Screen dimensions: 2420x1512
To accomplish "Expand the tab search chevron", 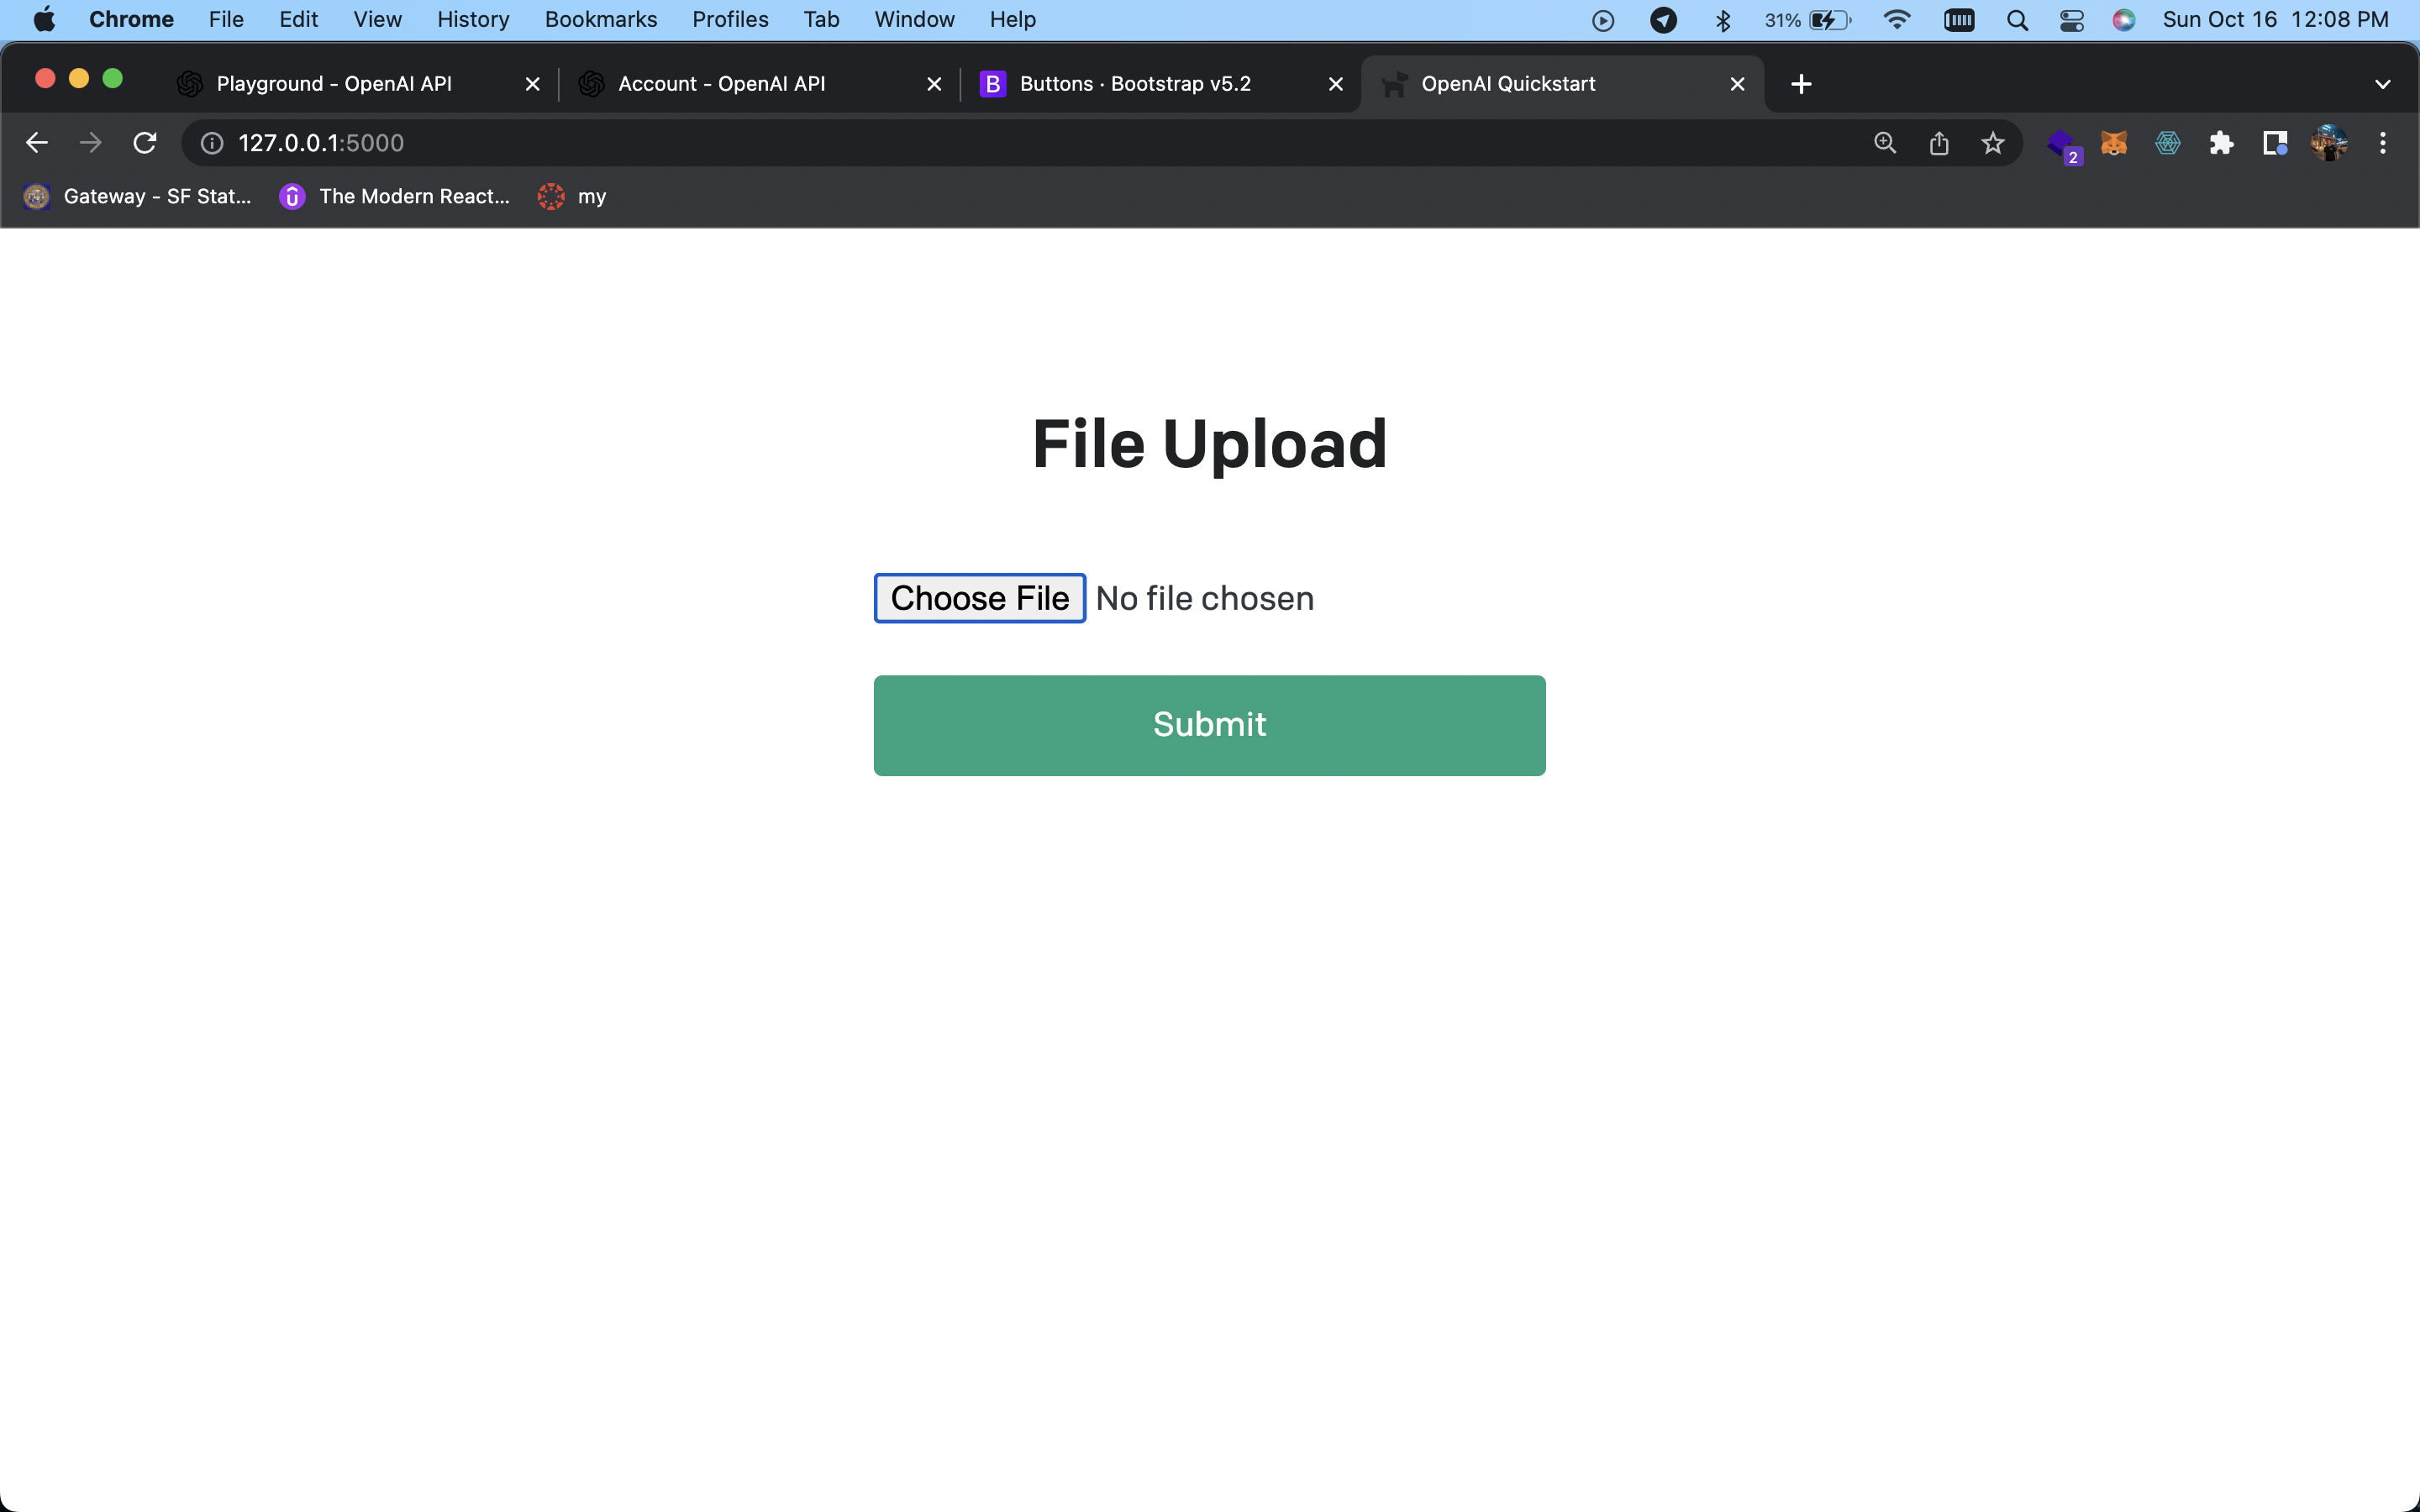I will [2382, 84].
